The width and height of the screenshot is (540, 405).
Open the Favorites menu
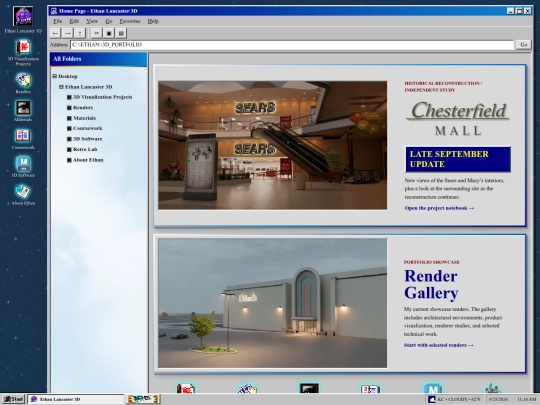tap(130, 21)
